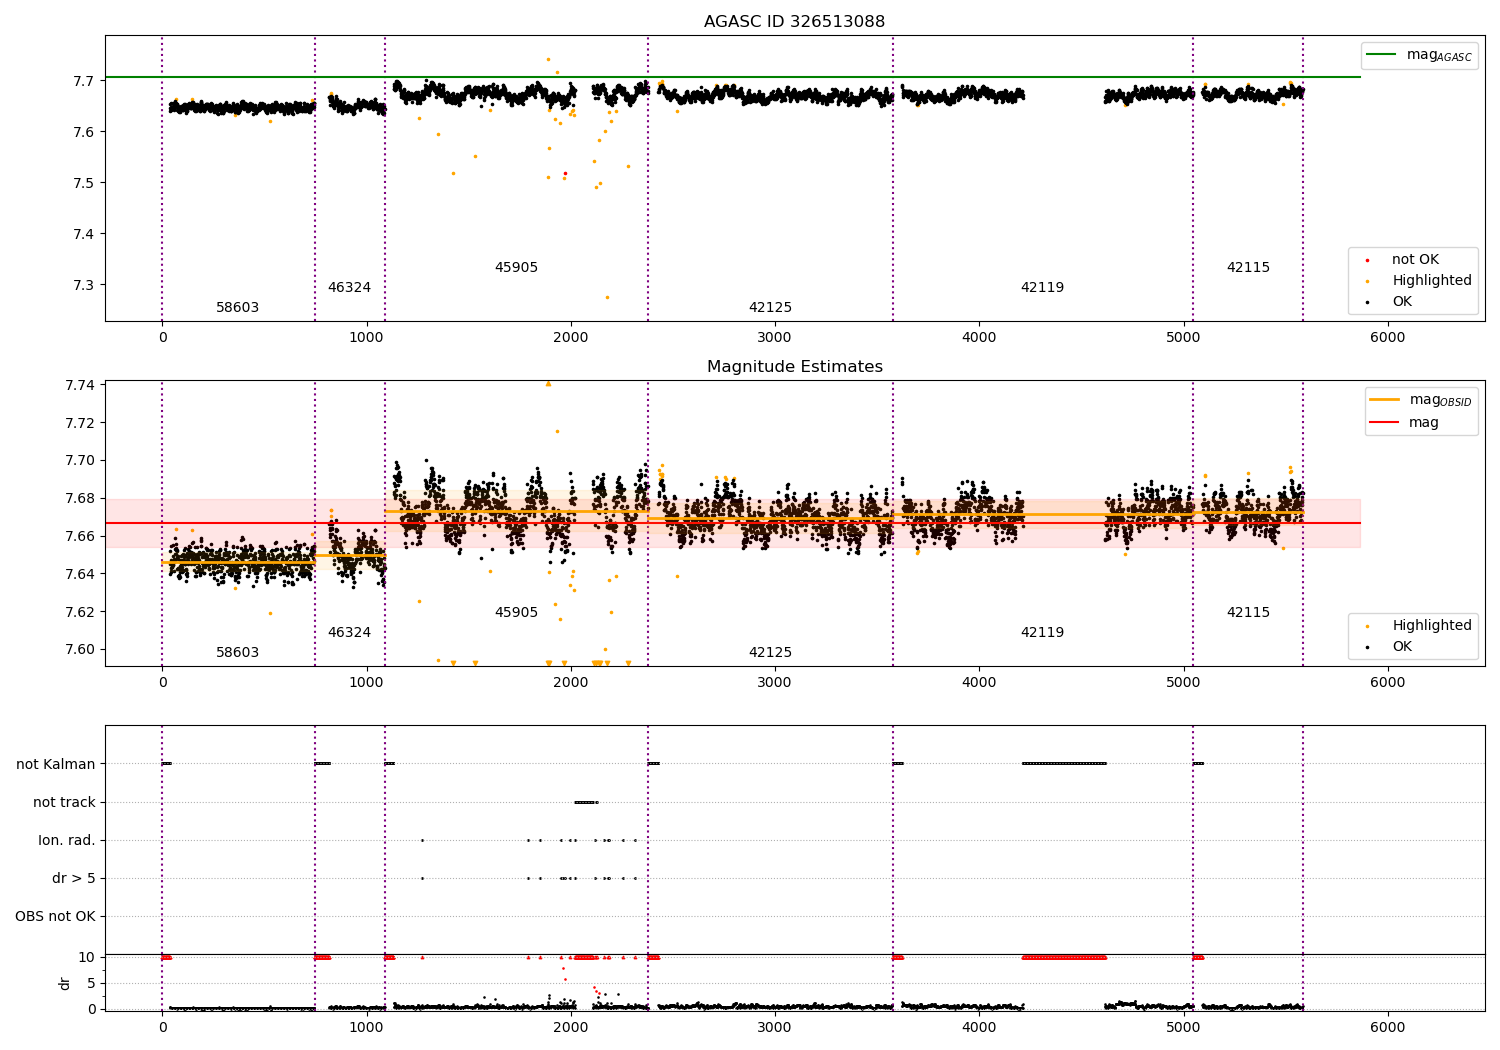Click the 7.7 y-axis tick in top plot

tap(85, 81)
